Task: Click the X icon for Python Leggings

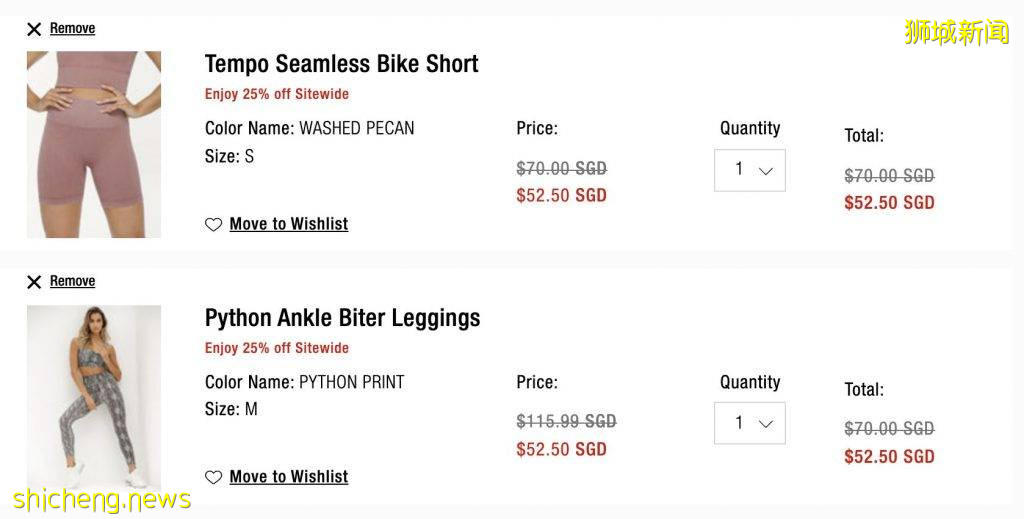Action: click(34, 282)
